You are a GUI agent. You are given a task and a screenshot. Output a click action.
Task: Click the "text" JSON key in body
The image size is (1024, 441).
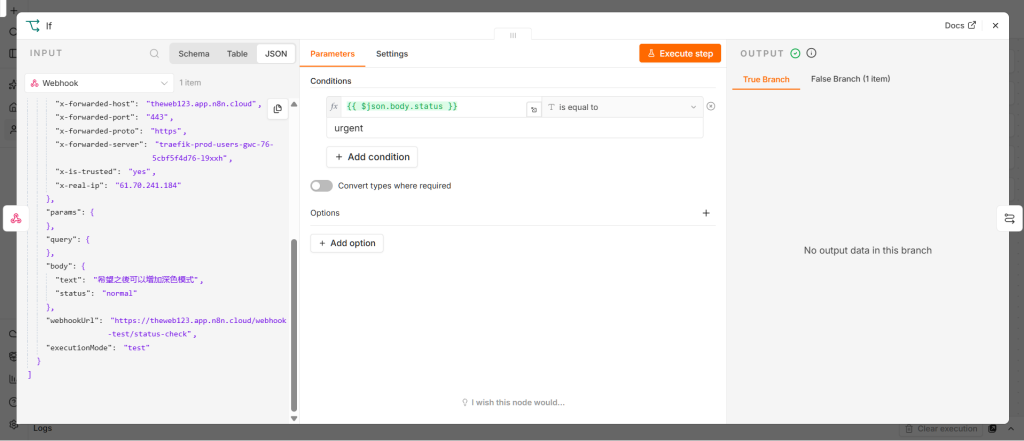[69, 280]
